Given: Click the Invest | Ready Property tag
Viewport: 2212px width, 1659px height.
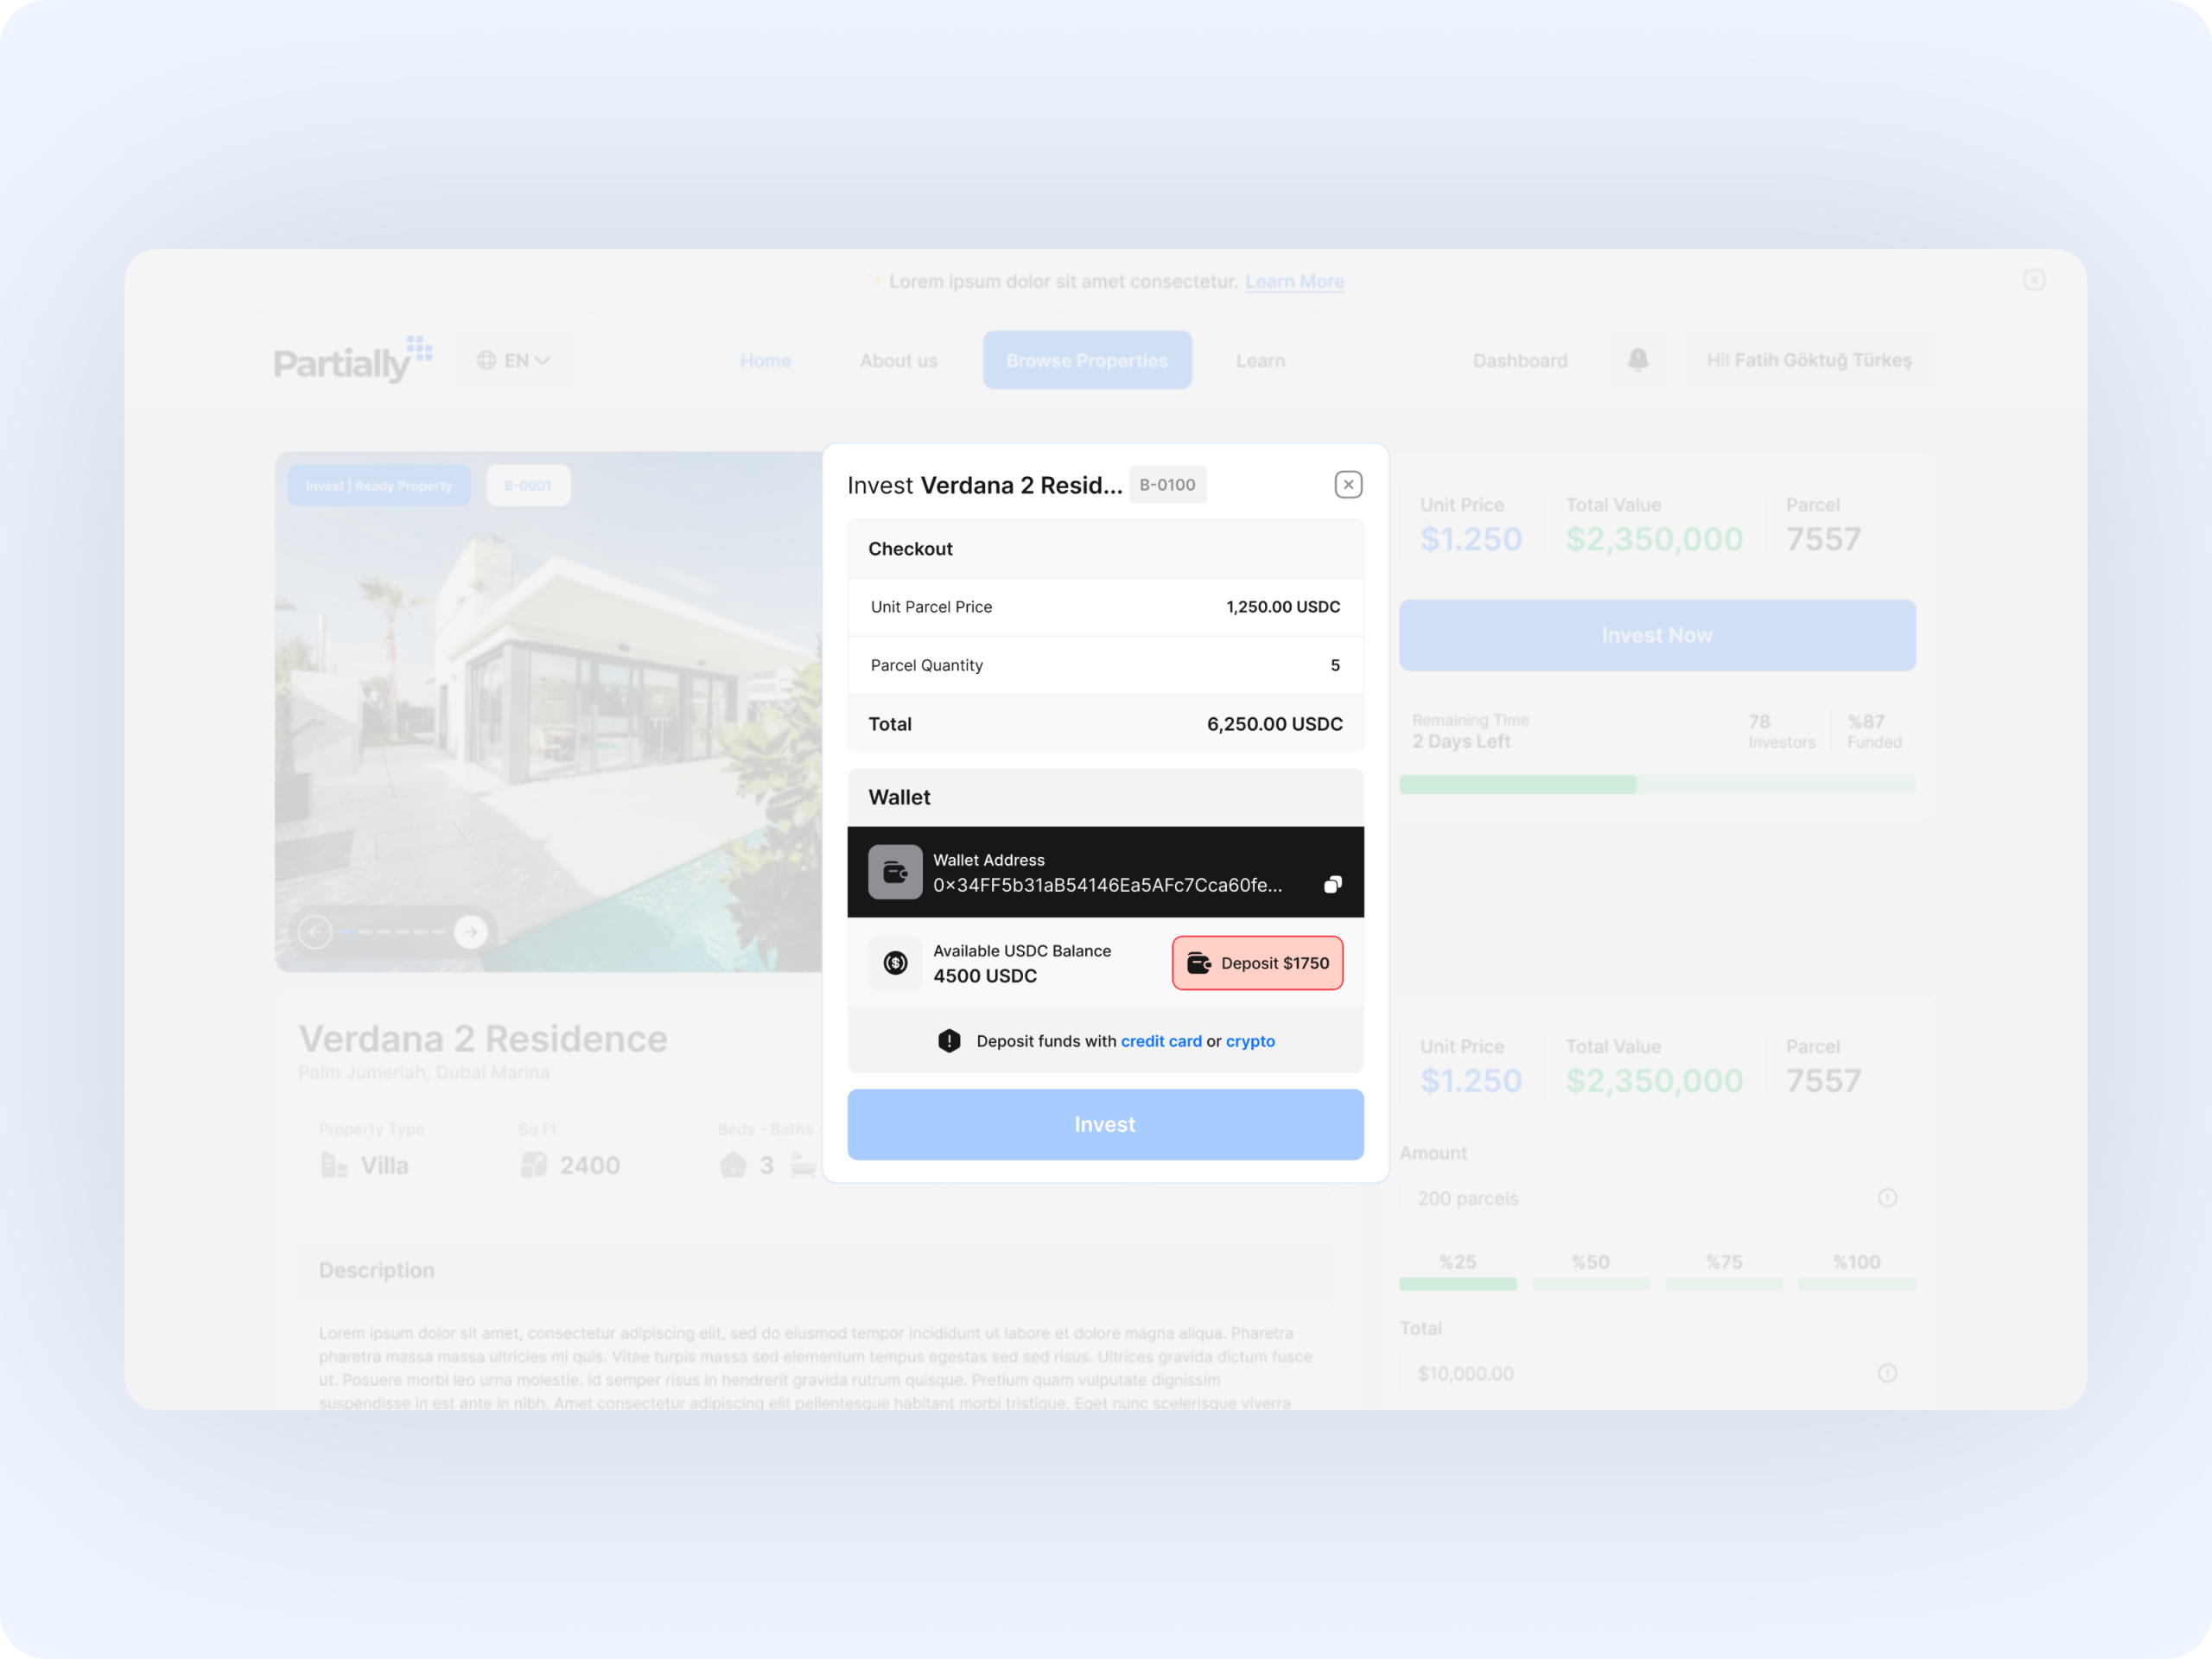Looking at the screenshot, I should [379, 486].
